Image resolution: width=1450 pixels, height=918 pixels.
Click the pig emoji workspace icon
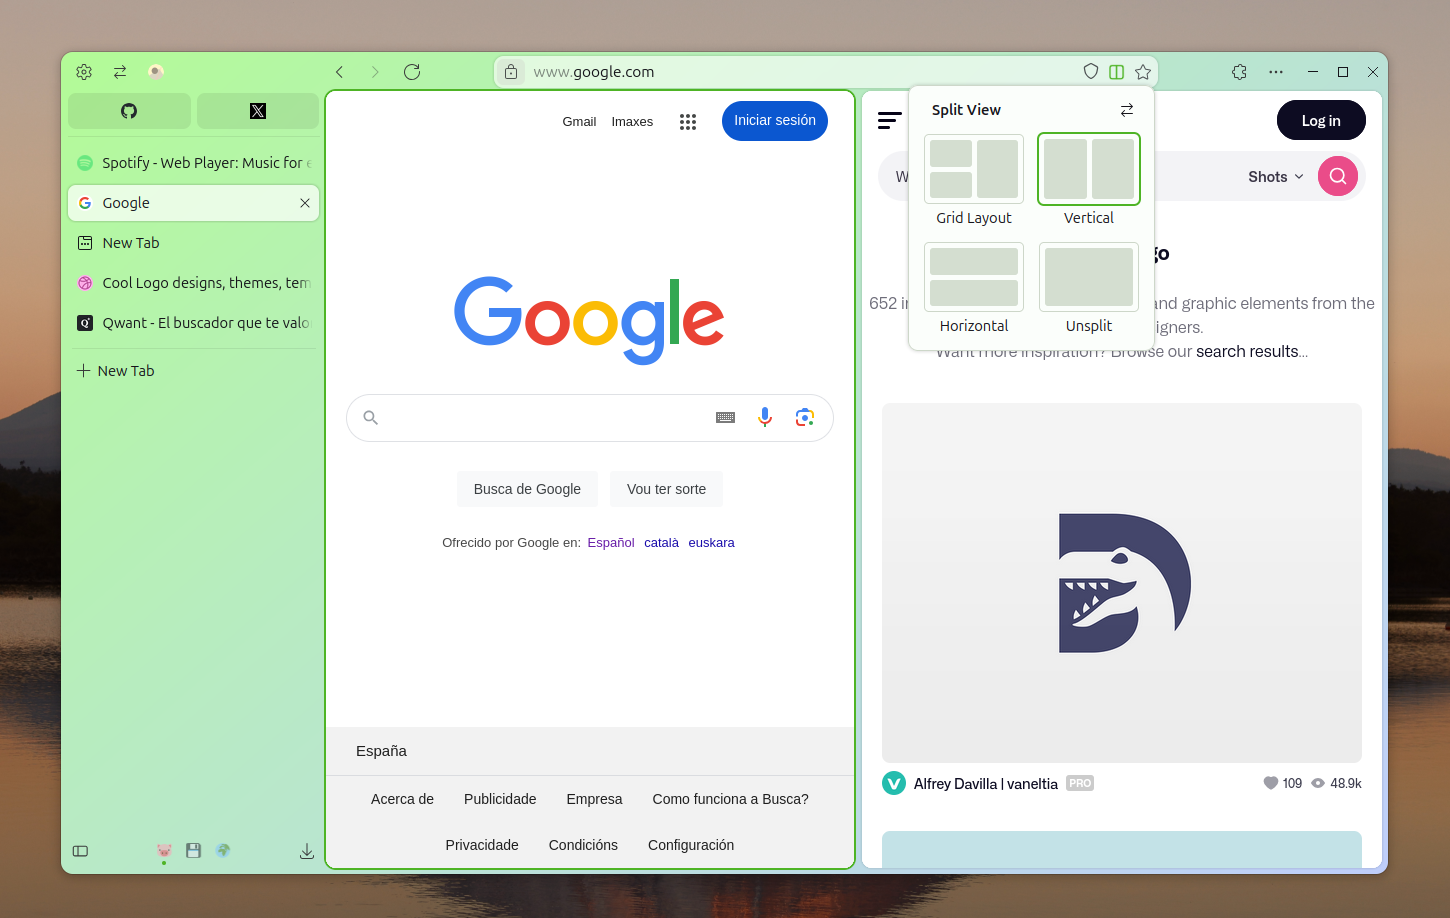coord(163,851)
